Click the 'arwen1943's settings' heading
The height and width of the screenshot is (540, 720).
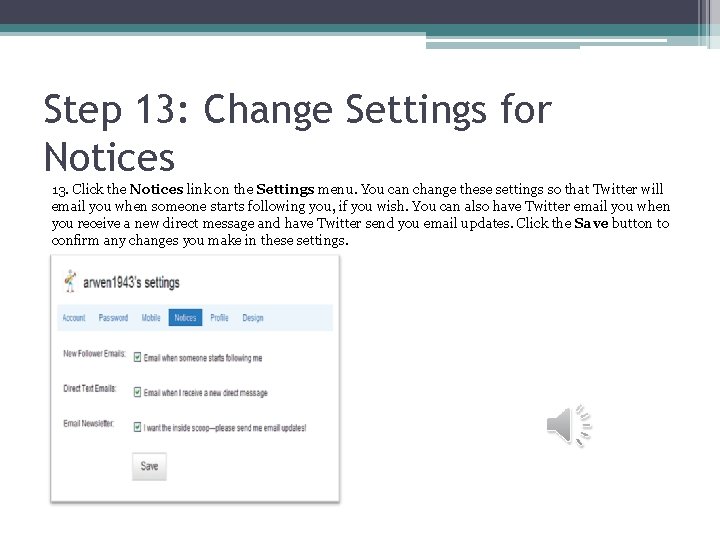pos(131,282)
